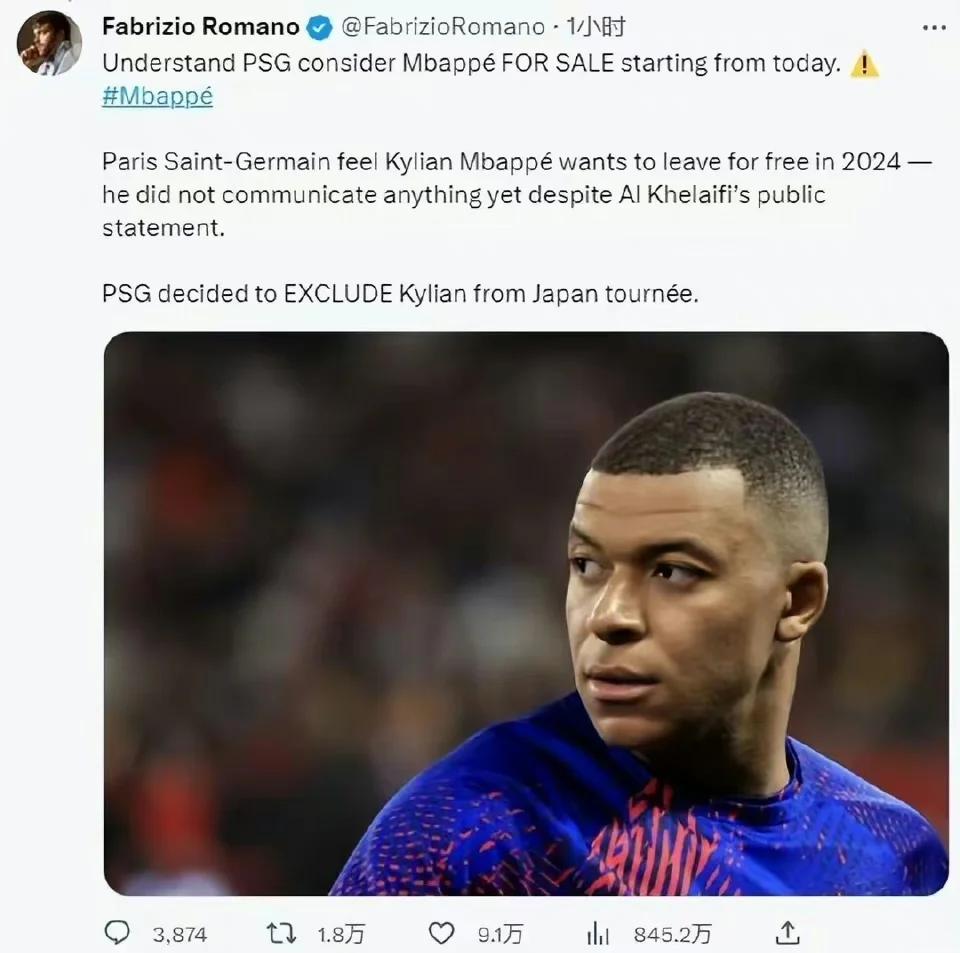Open the Fabrizio Romano display name
The image size is (960, 953).
tap(201, 28)
